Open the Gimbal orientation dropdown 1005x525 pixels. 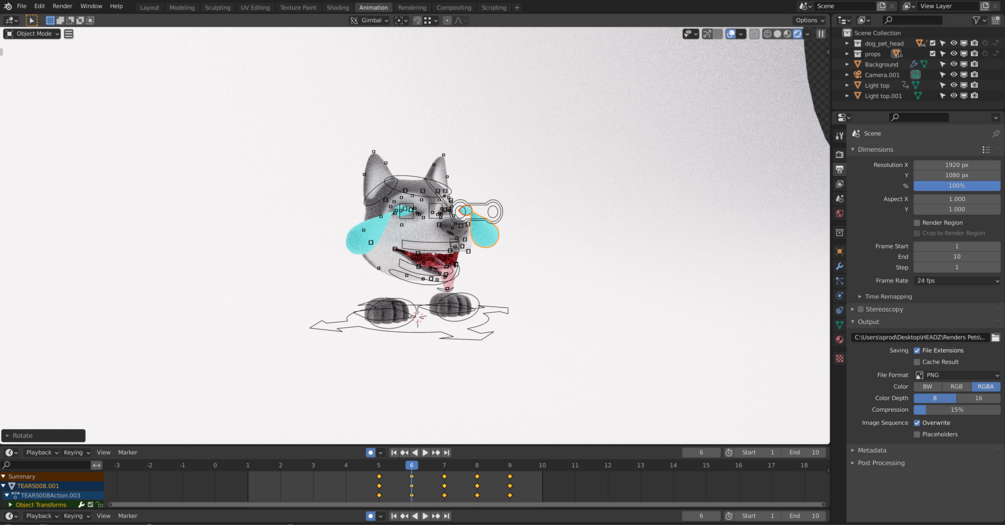tap(370, 21)
